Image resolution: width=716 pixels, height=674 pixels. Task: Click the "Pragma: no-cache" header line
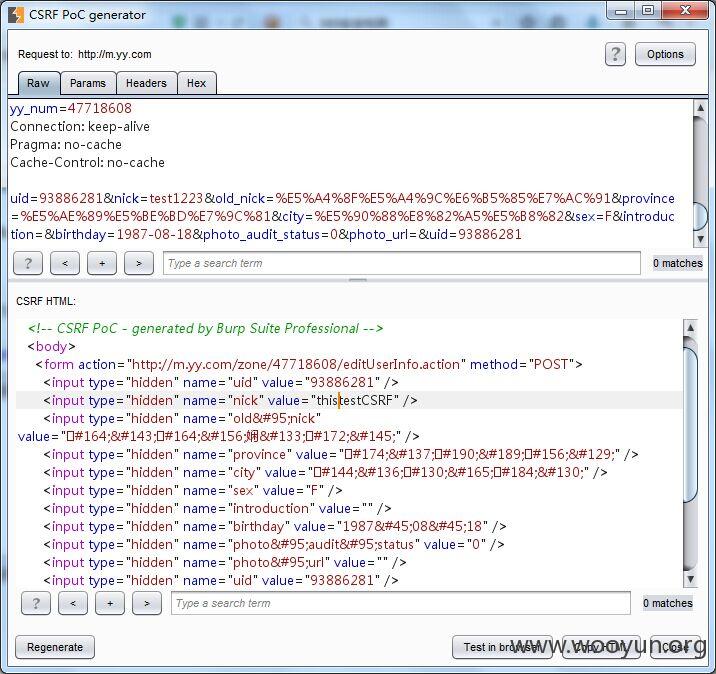tap(66, 145)
